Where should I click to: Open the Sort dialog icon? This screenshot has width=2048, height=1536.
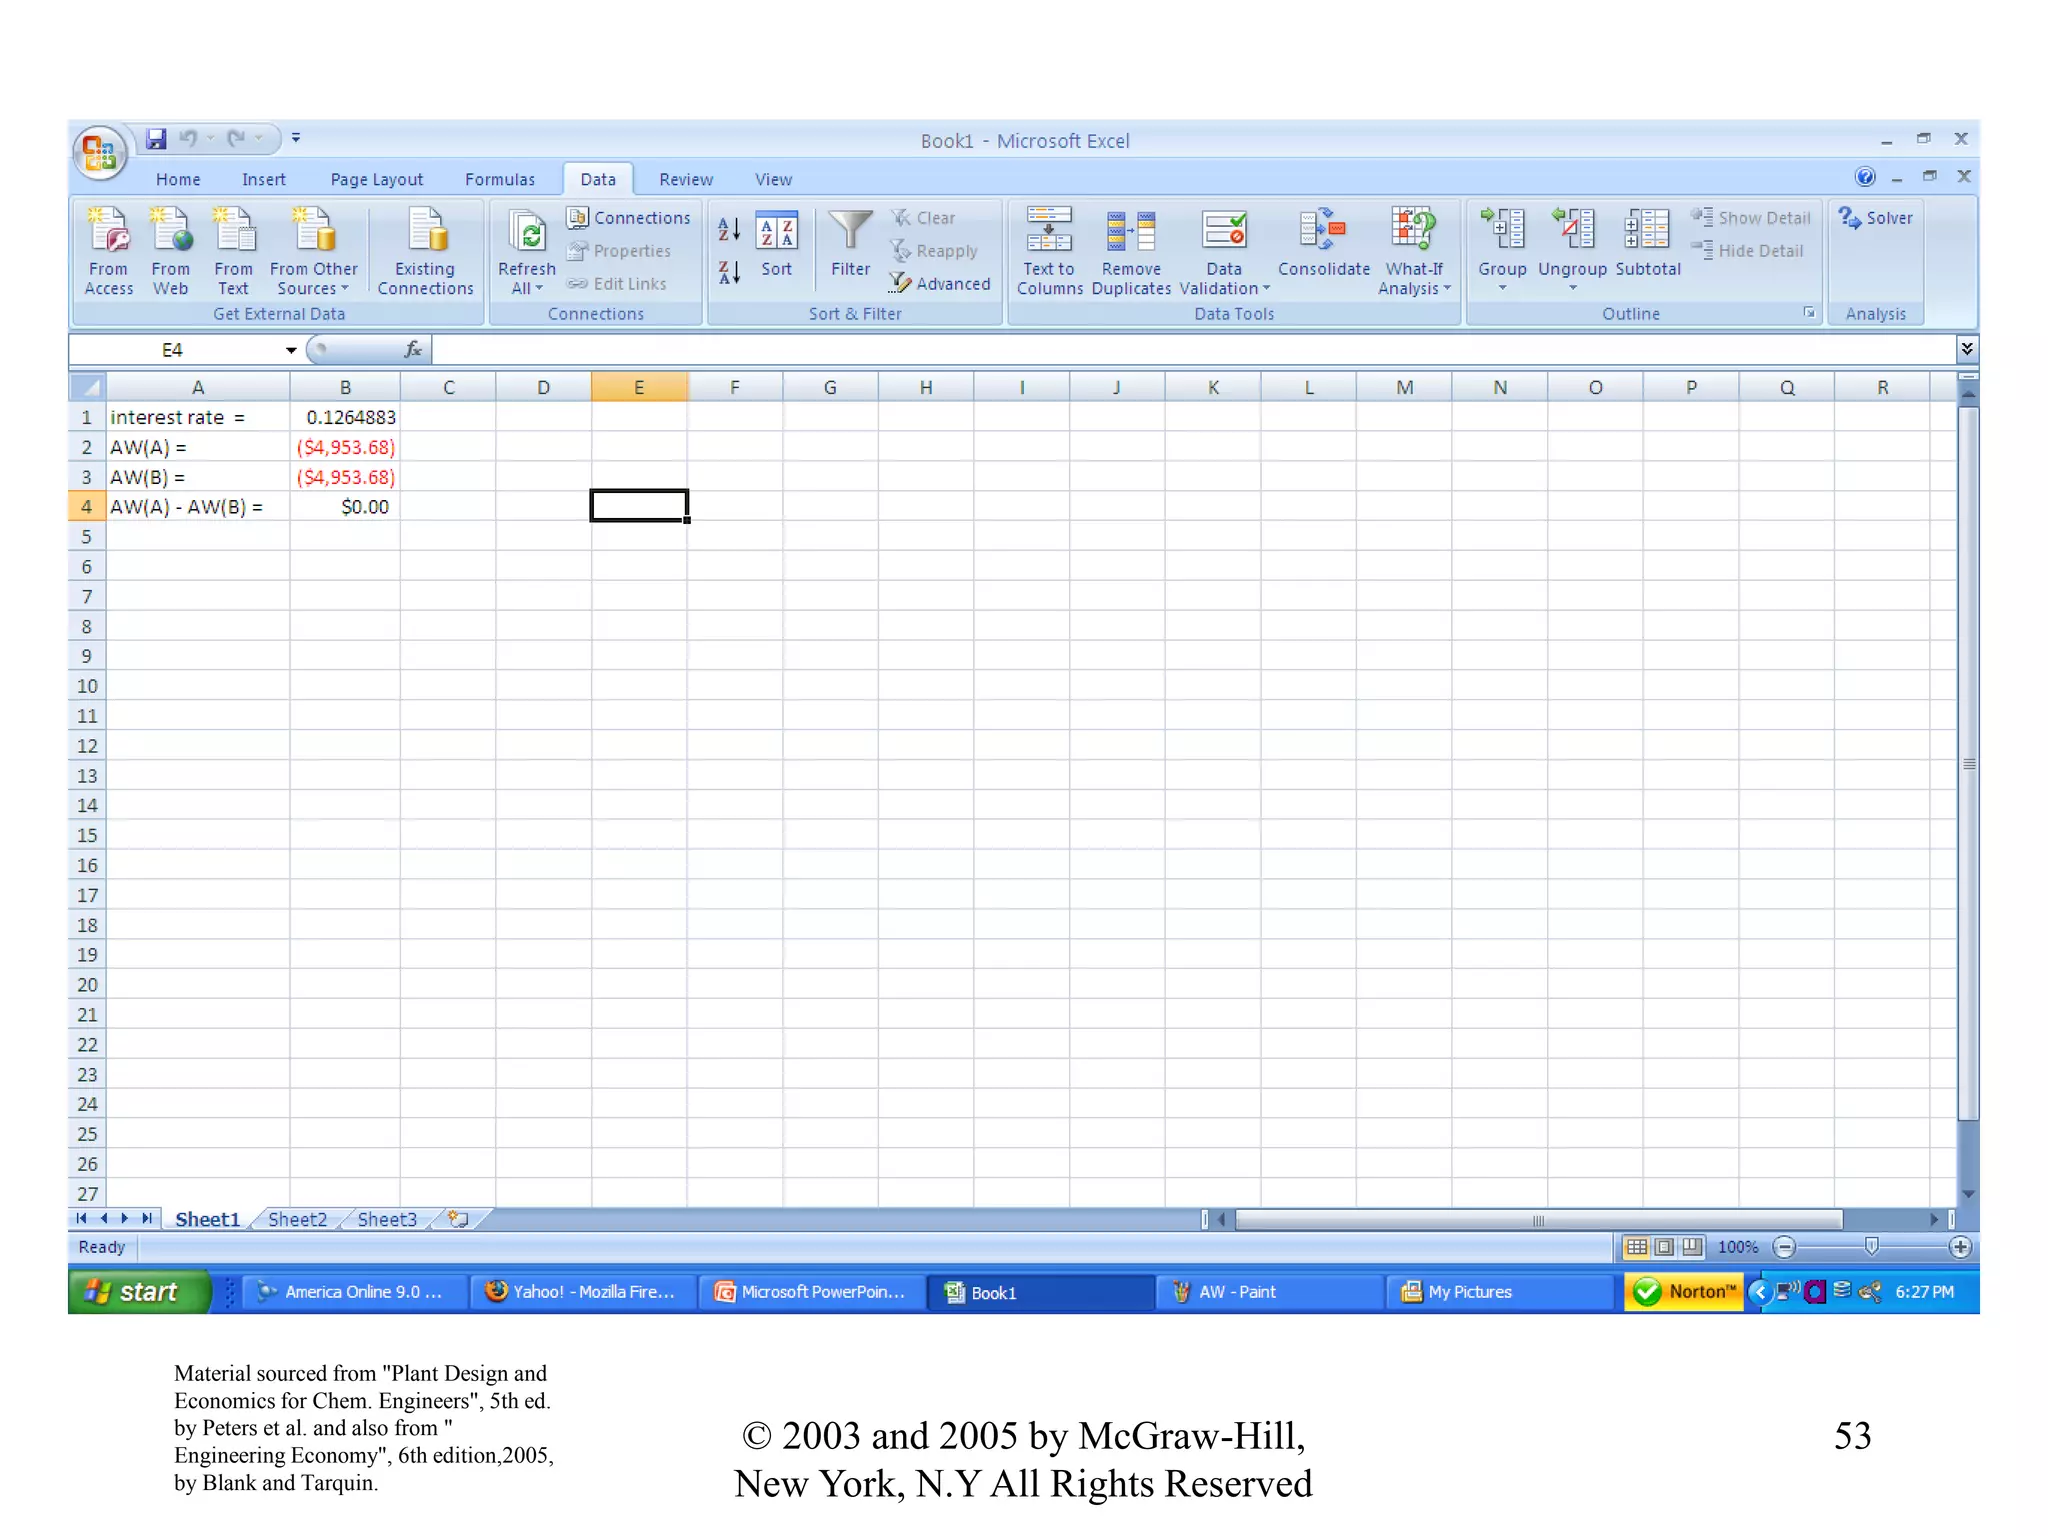pyautogui.click(x=776, y=232)
